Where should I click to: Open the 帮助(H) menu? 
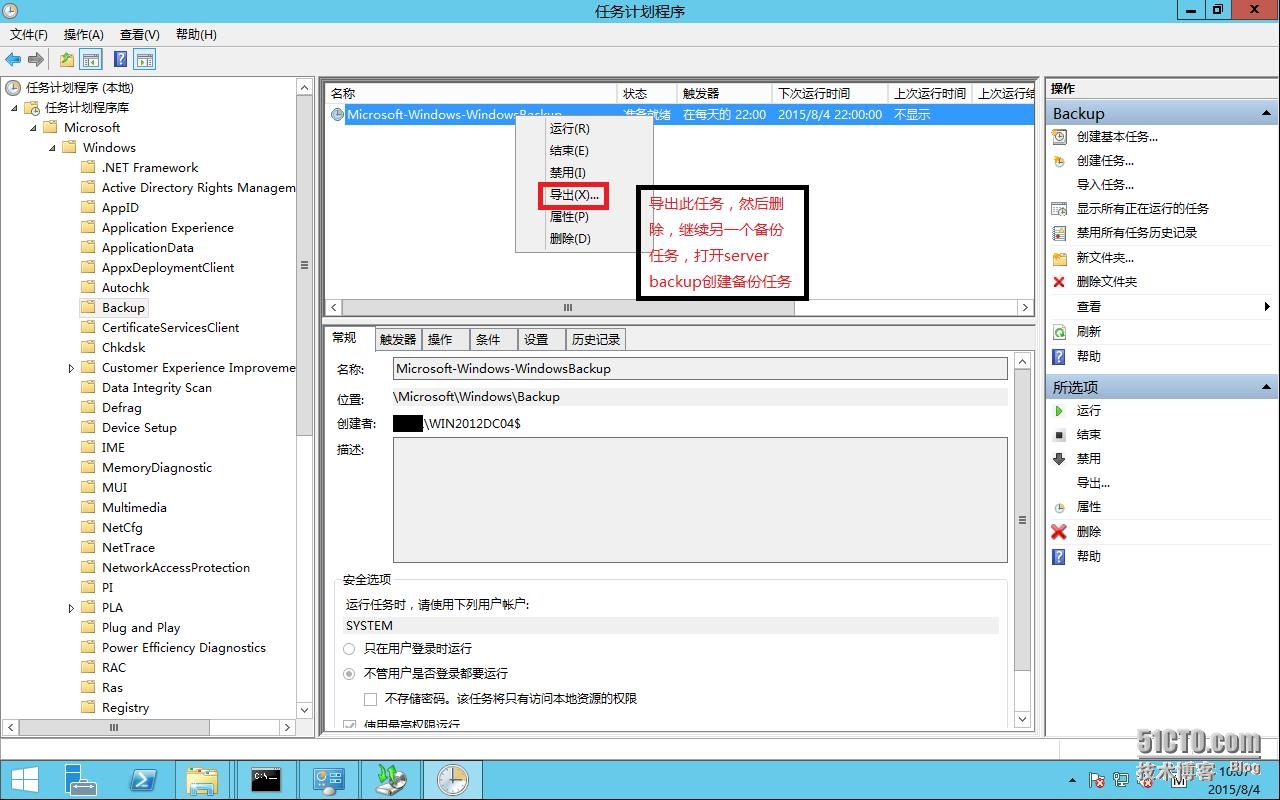click(x=196, y=34)
